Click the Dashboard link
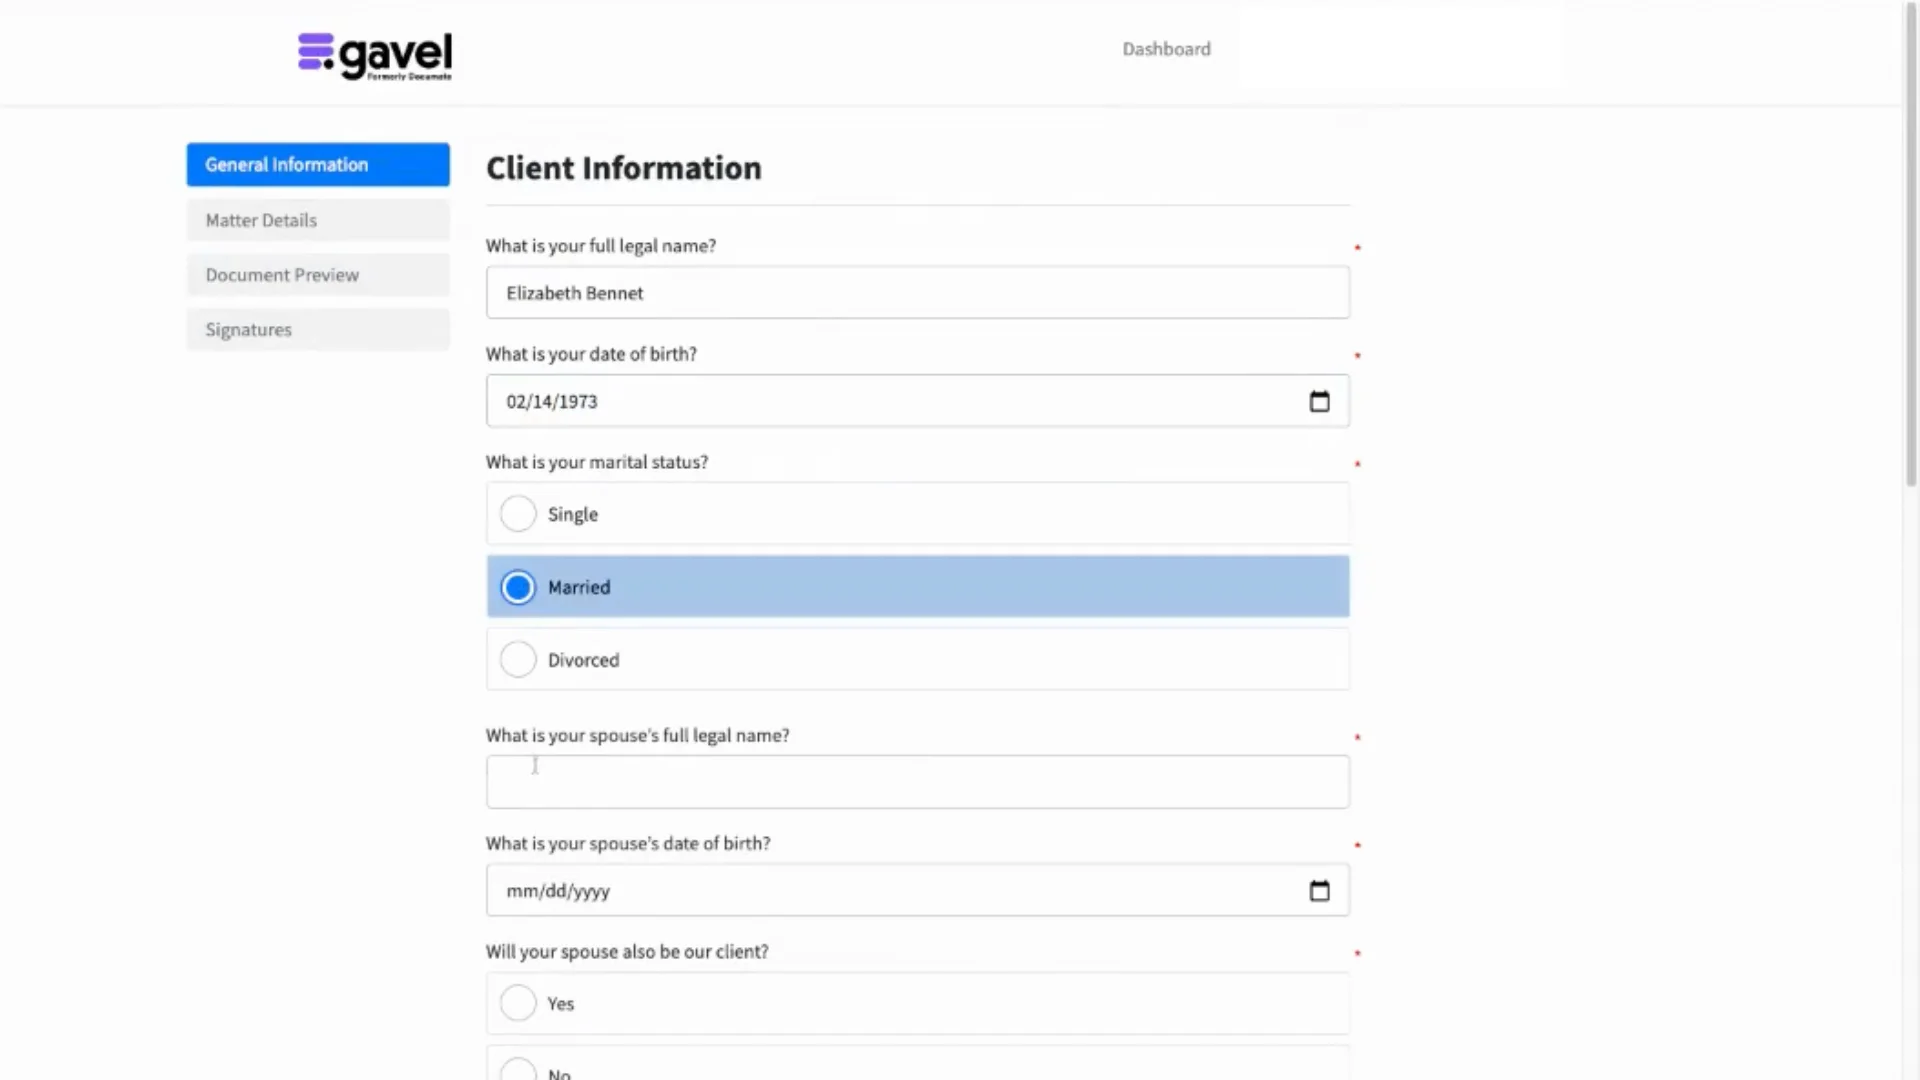The width and height of the screenshot is (1920, 1080). point(1166,49)
